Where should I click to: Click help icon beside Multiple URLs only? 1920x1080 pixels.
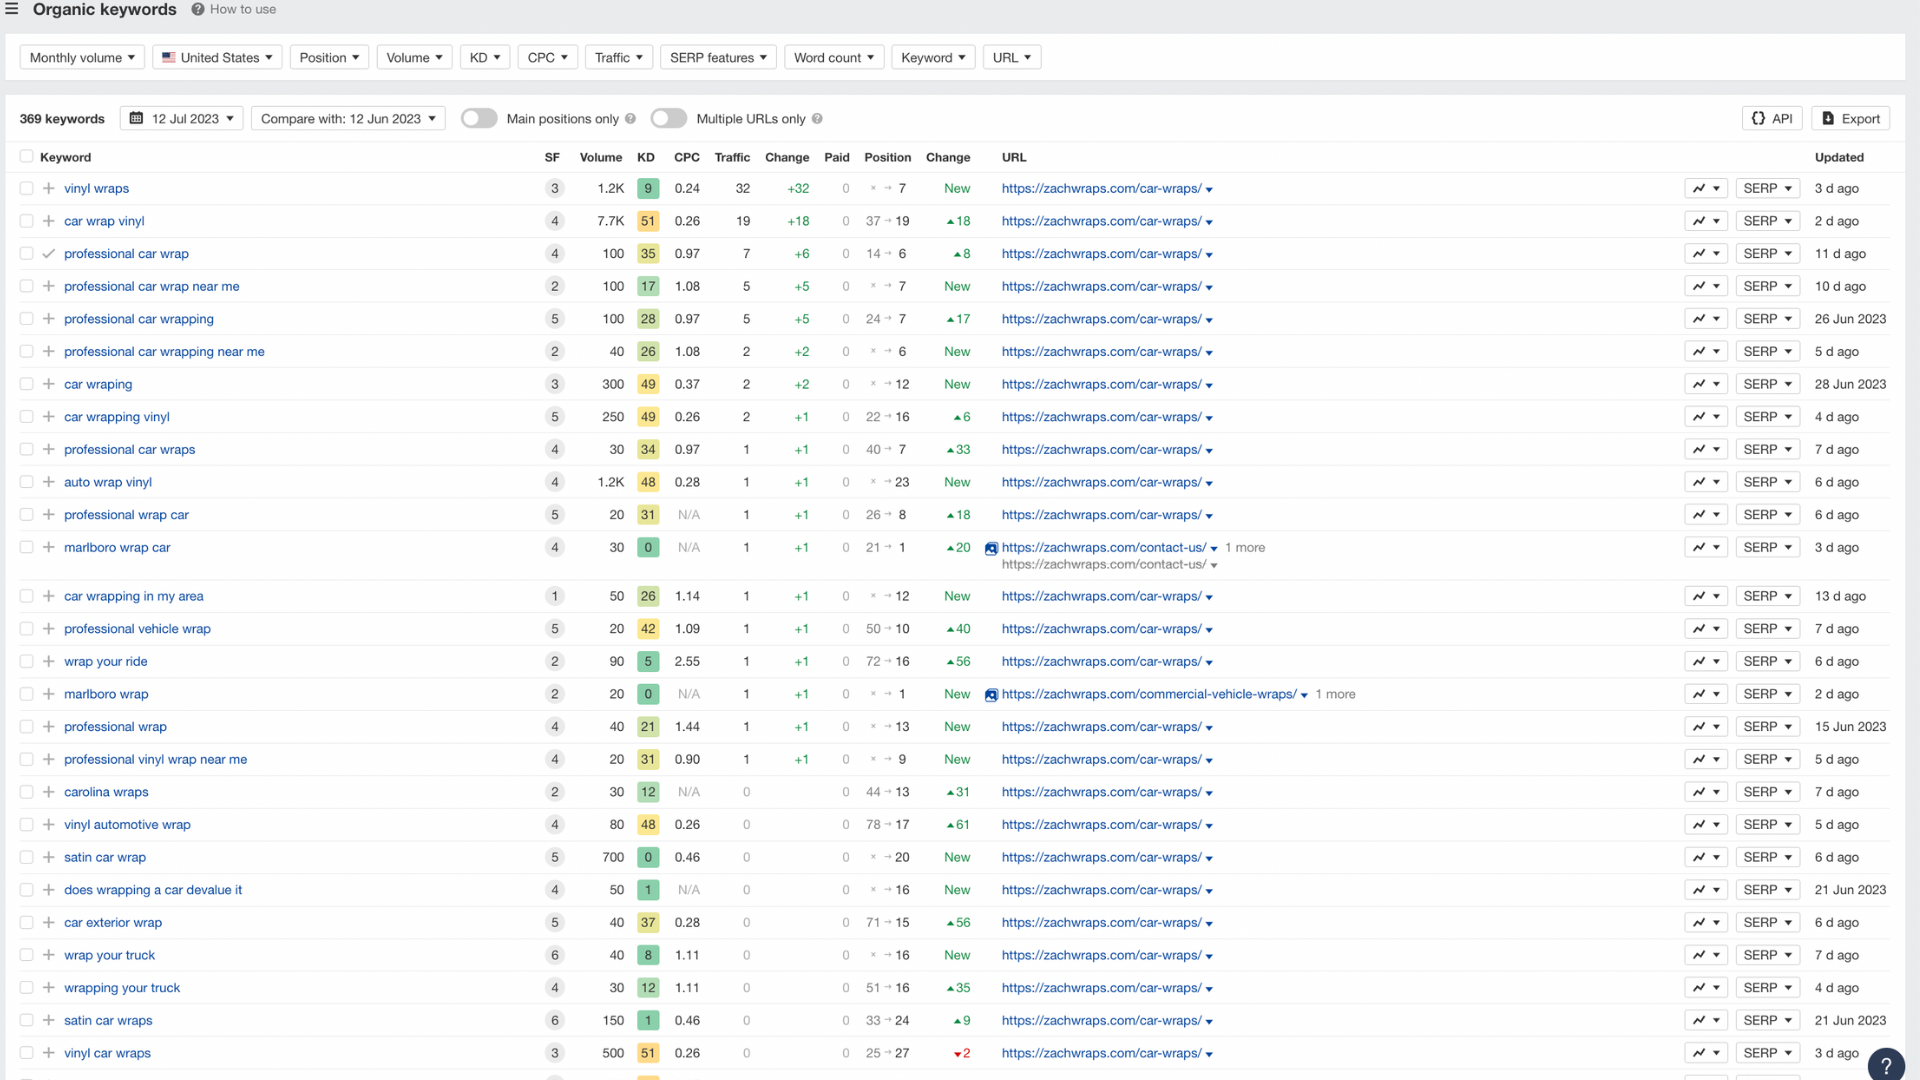[x=817, y=119]
